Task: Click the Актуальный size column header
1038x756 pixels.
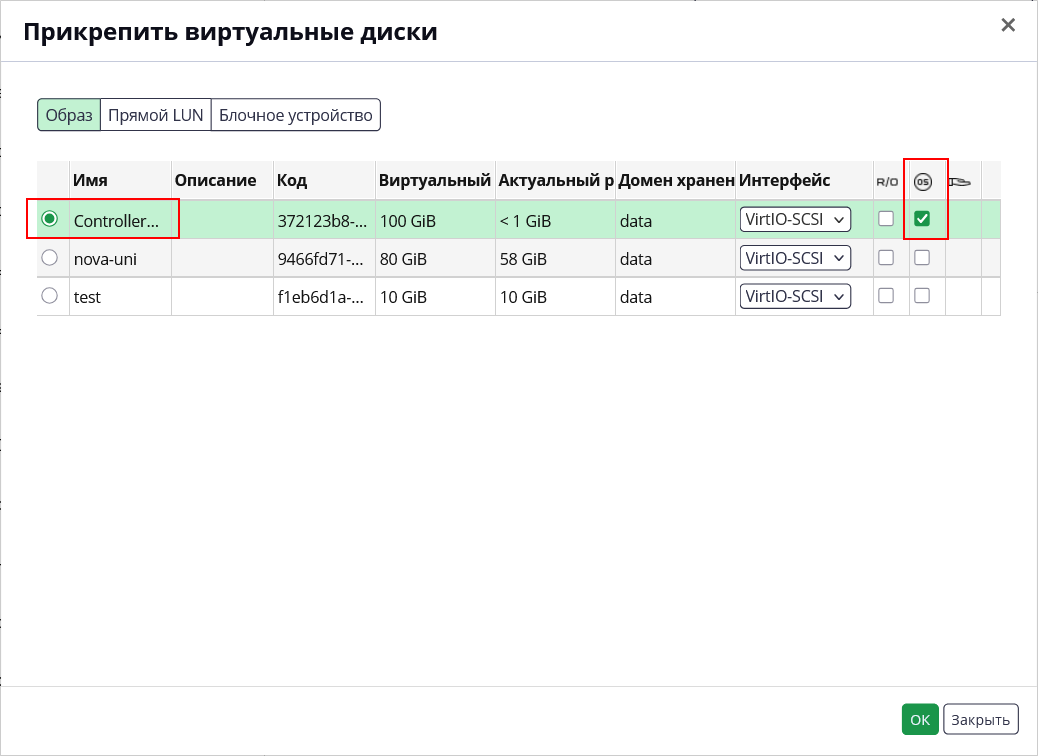Action: (x=556, y=181)
